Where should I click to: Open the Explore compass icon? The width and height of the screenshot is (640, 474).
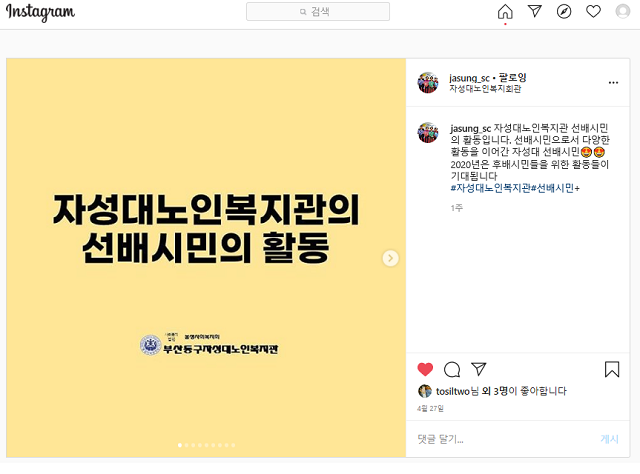tap(564, 11)
